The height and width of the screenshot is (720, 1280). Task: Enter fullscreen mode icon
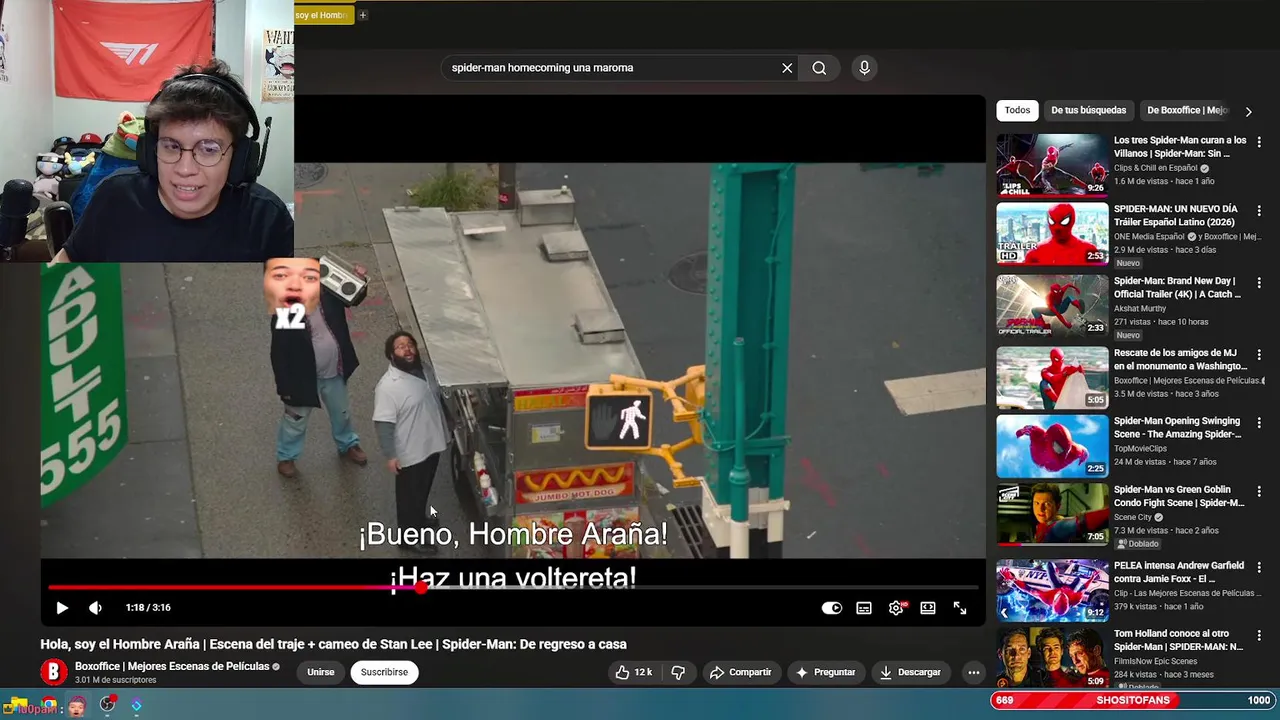point(960,608)
